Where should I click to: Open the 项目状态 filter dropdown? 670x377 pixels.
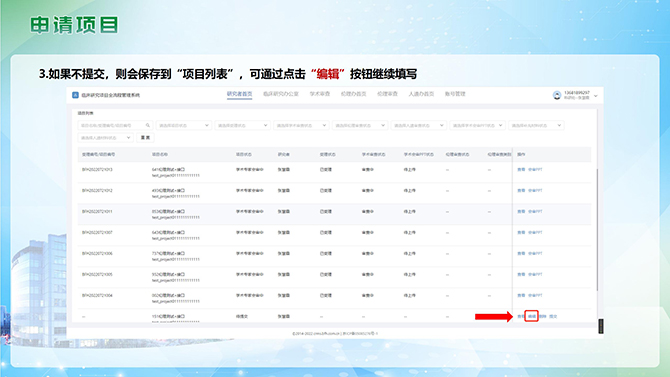point(183,125)
